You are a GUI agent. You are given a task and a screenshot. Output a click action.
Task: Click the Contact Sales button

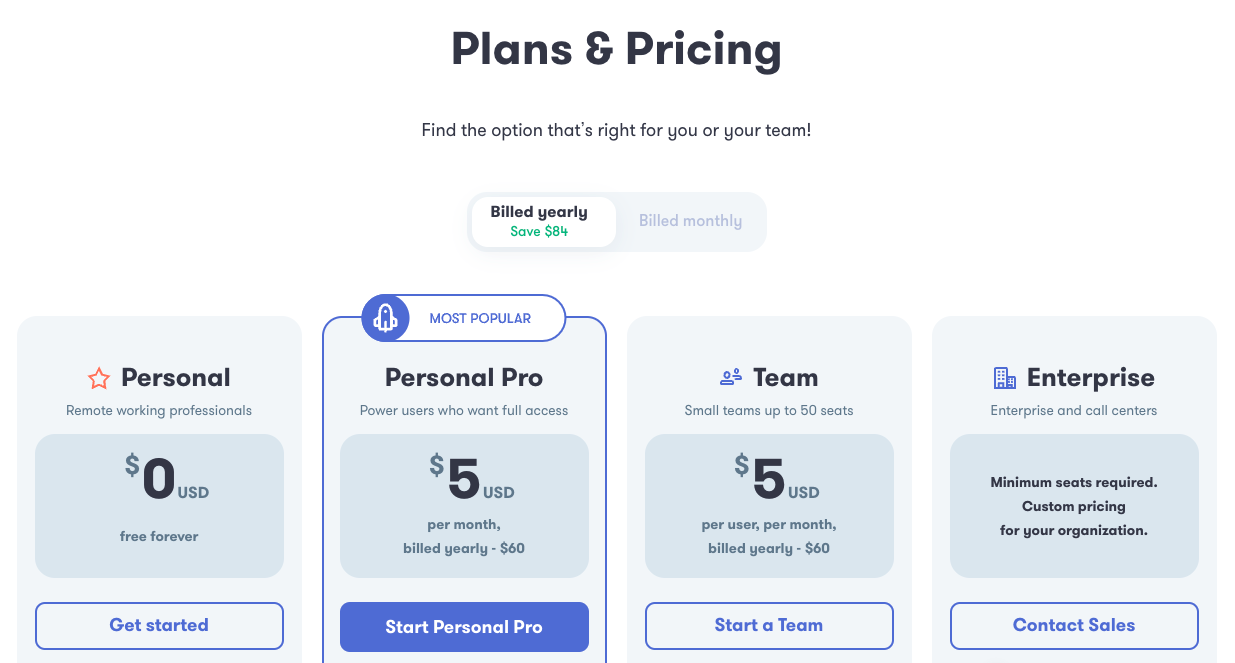pos(1074,626)
